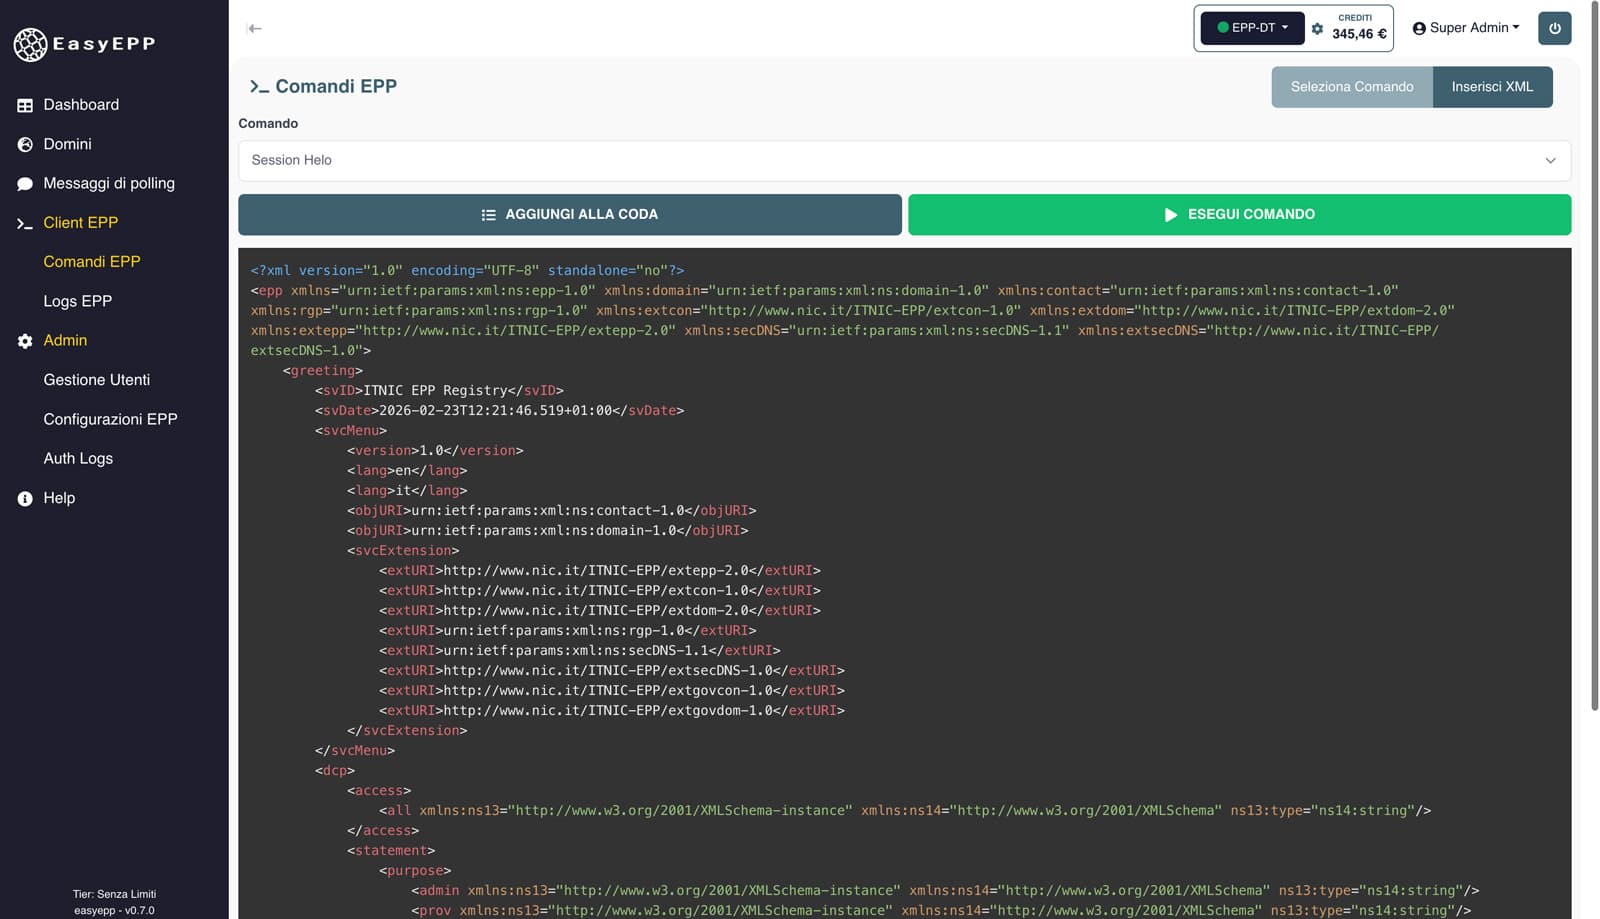The width and height of the screenshot is (1600, 919).
Task: Switch to Seleziona Comando mode
Action: [x=1351, y=87]
